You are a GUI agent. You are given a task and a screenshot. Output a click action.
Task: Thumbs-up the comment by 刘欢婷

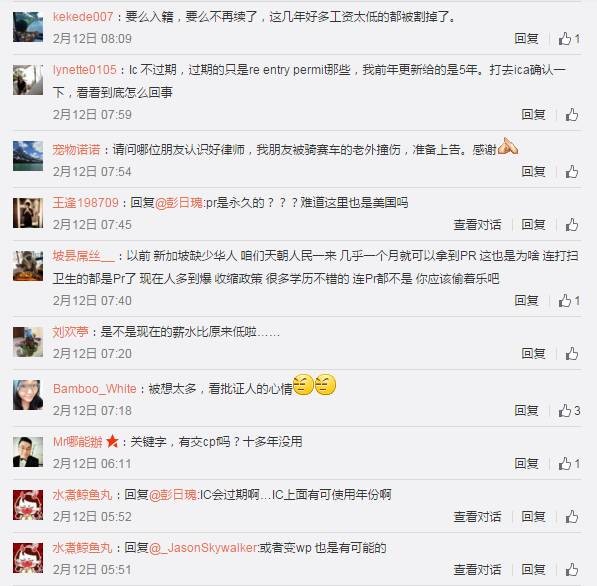(x=571, y=354)
